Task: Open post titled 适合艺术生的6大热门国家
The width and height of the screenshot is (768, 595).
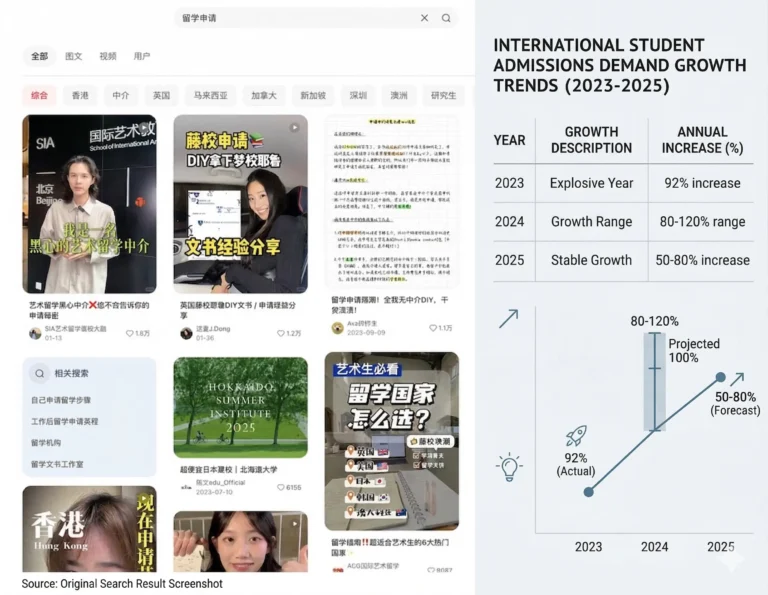Action: 390,547
